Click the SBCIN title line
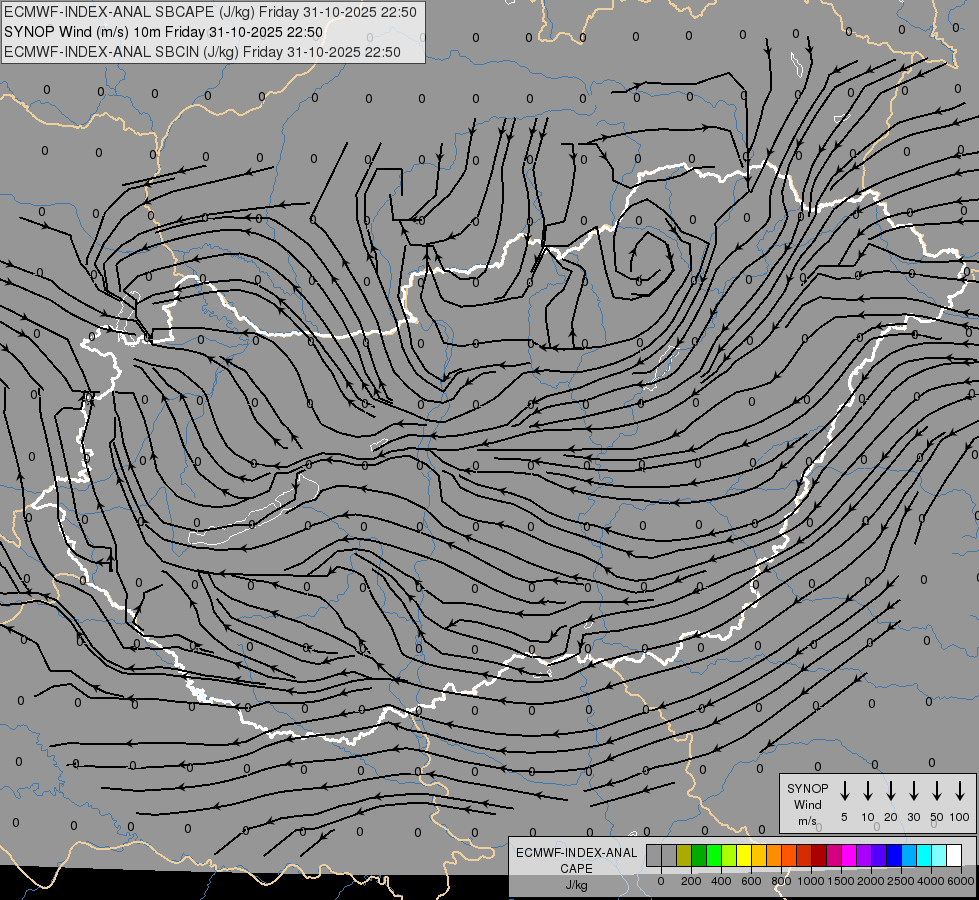The width and height of the screenshot is (979, 900). (x=202, y=52)
